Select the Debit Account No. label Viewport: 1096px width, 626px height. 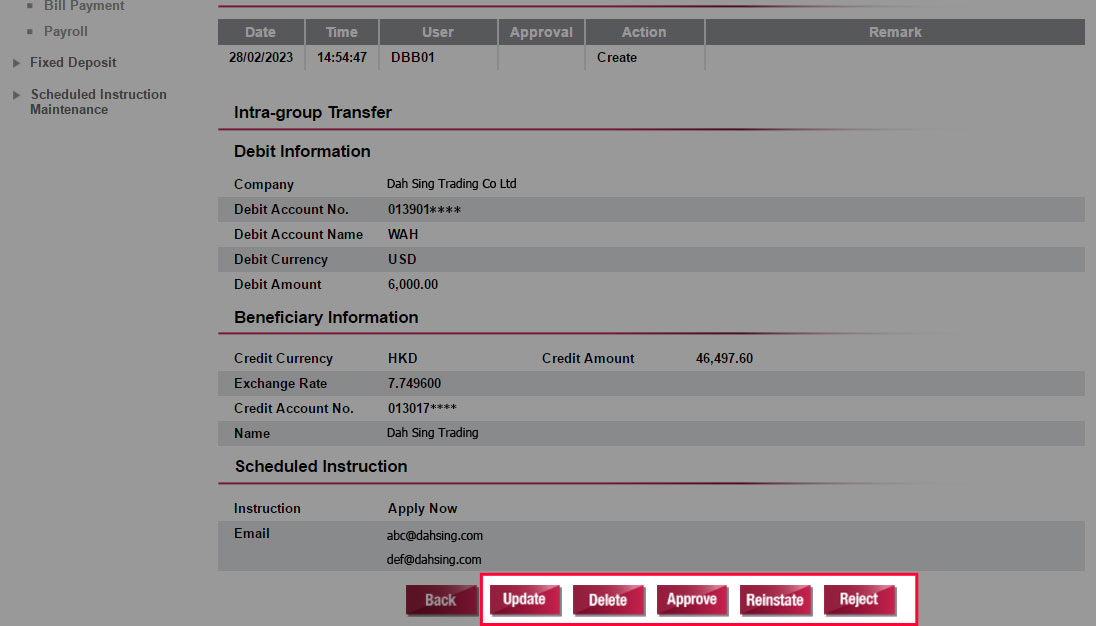(x=291, y=210)
